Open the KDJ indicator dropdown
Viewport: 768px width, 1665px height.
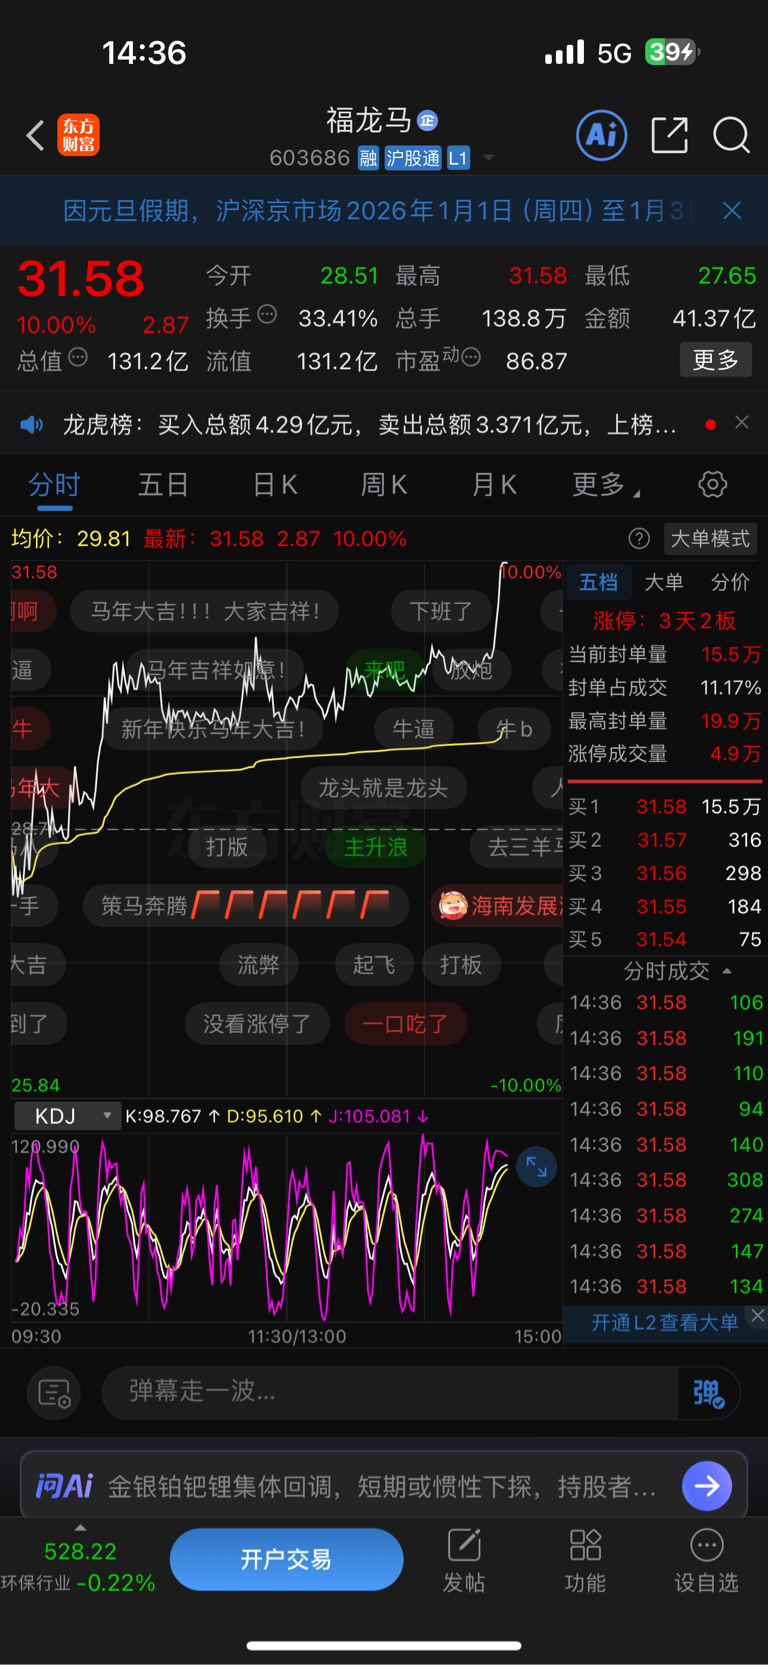[x=68, y=1116]
